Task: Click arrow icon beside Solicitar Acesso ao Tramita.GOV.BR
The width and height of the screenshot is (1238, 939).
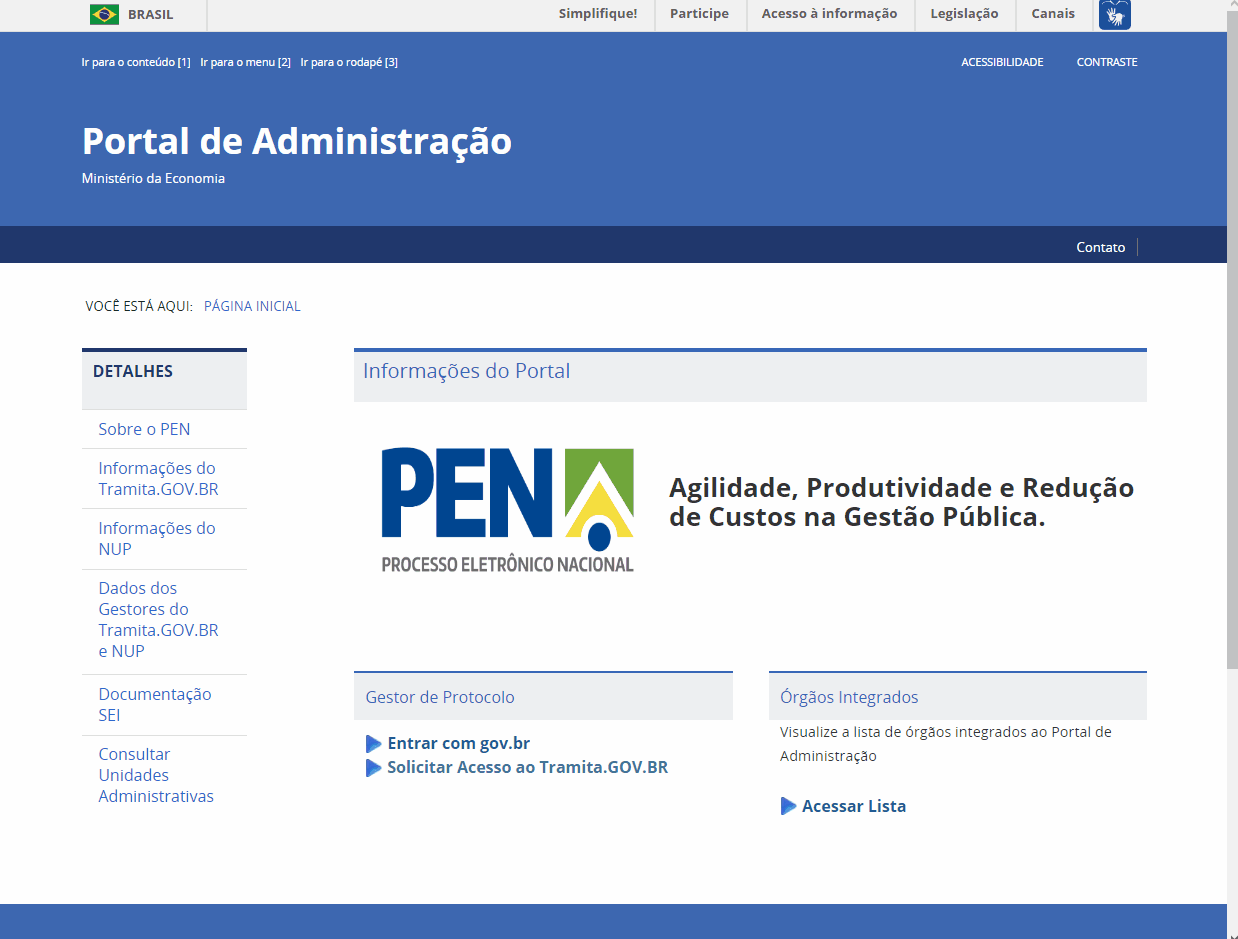Action: (x=374, y=768)
